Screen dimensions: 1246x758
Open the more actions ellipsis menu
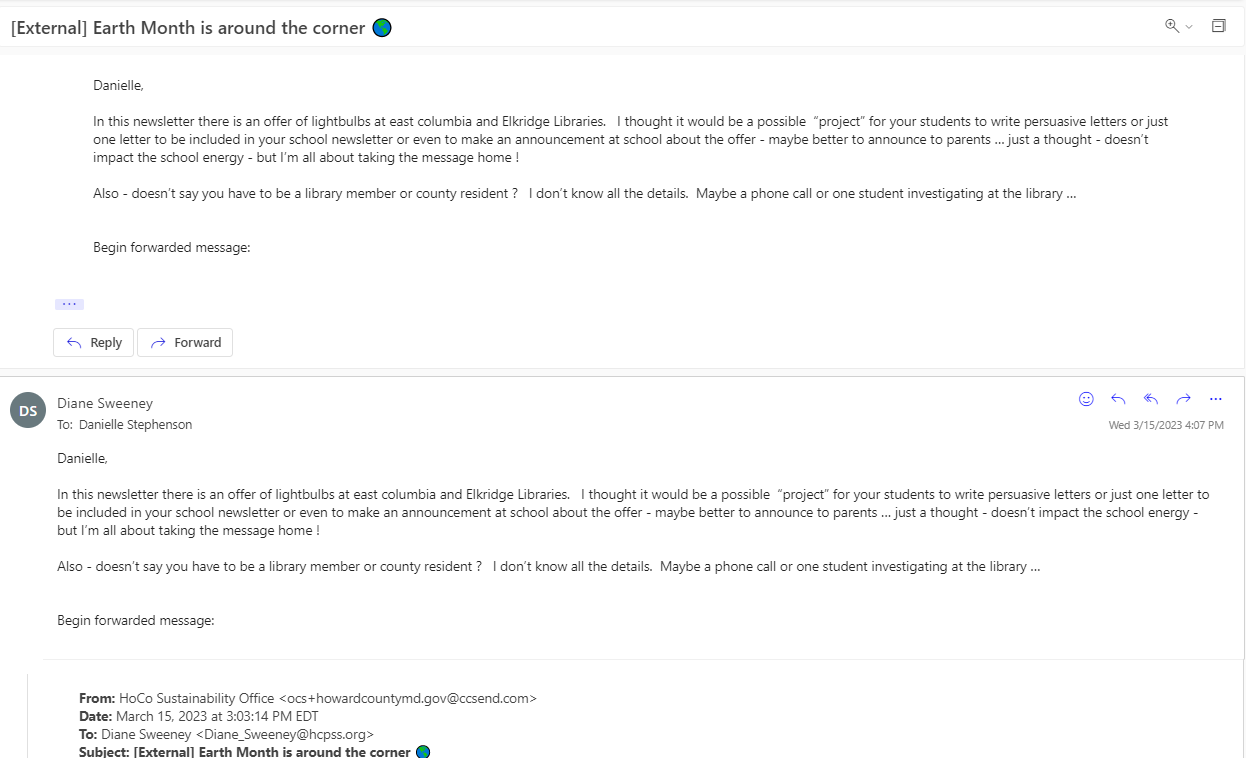1216,399
